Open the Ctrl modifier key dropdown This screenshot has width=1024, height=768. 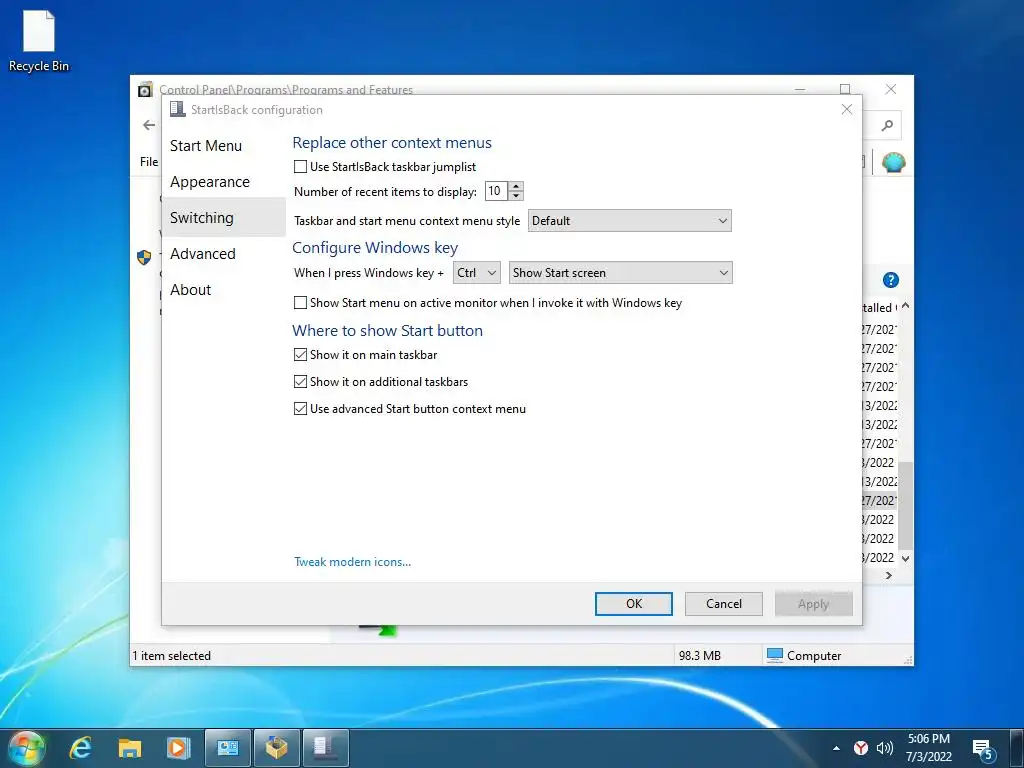pyautogui.click(x=477, y=272)
